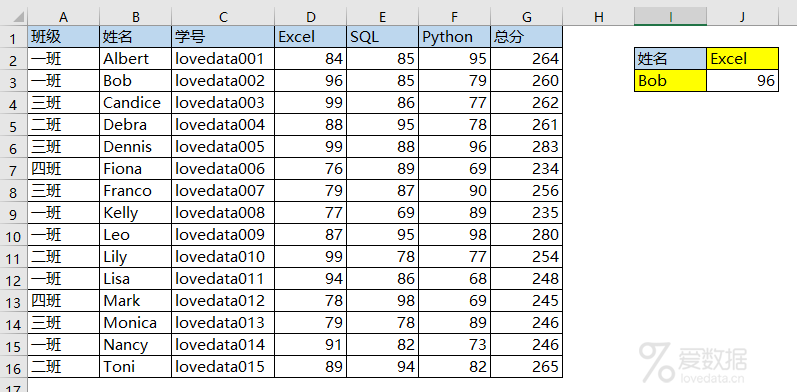Select the cell containing Lisa
Image resolution: width=797 pixels, height=392 pixels.
point(136,279)
